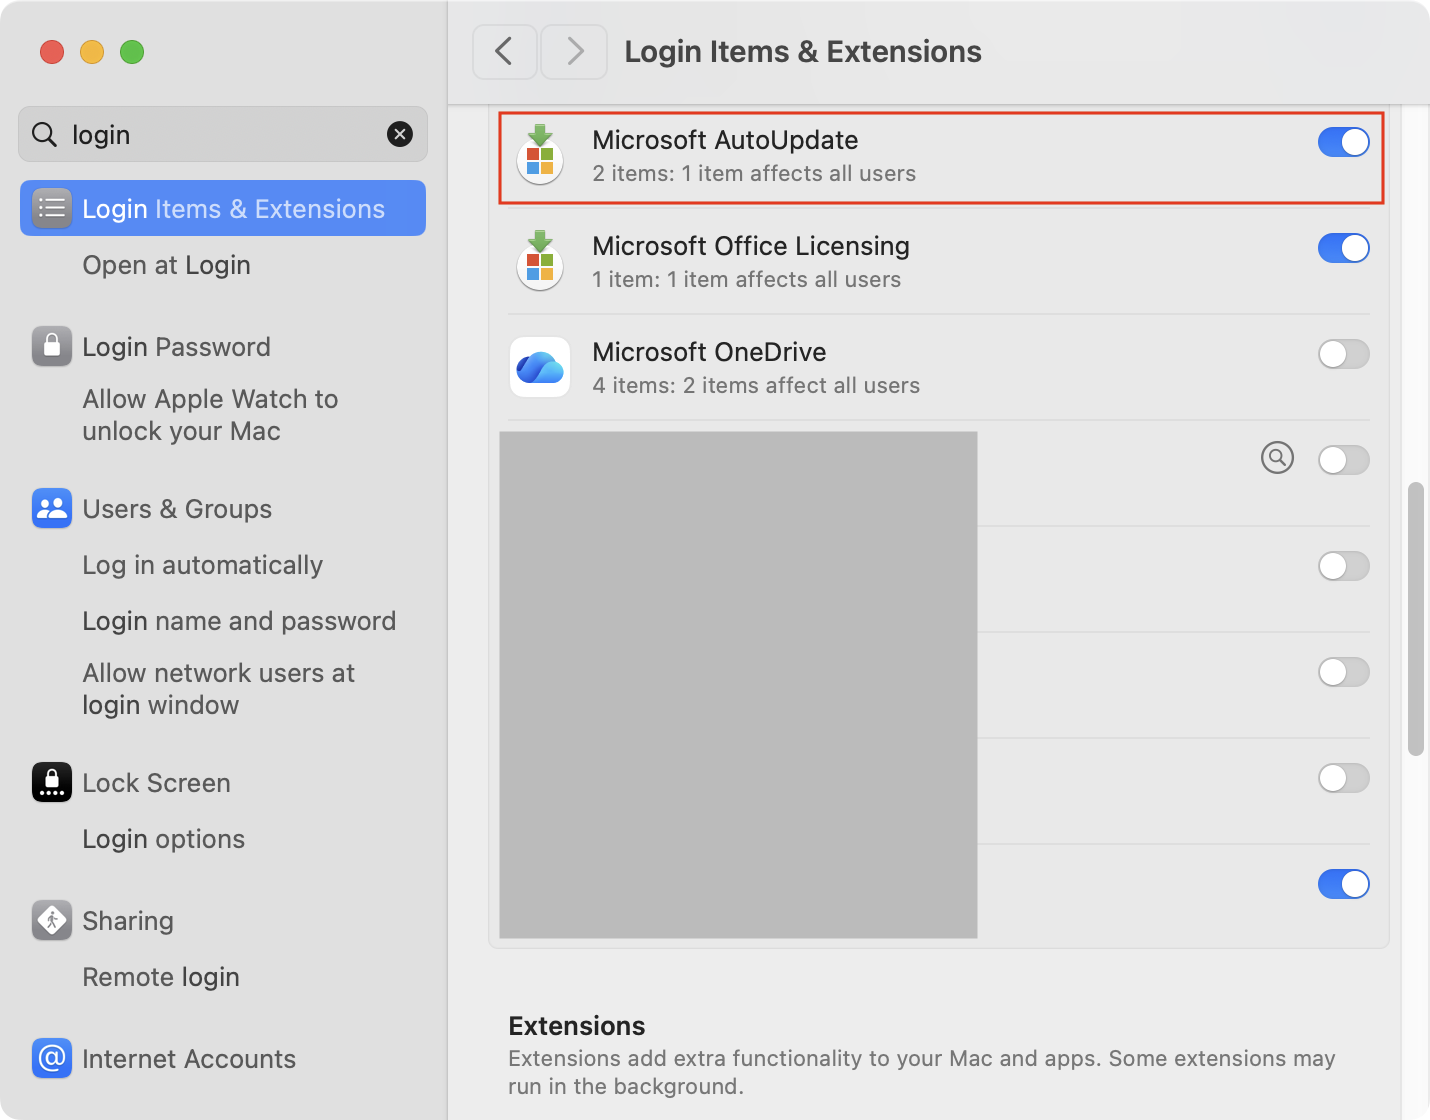Click the Microsoft Office Licensing app icon
Screen dimensions: 1430x1120
pos(540,261)
